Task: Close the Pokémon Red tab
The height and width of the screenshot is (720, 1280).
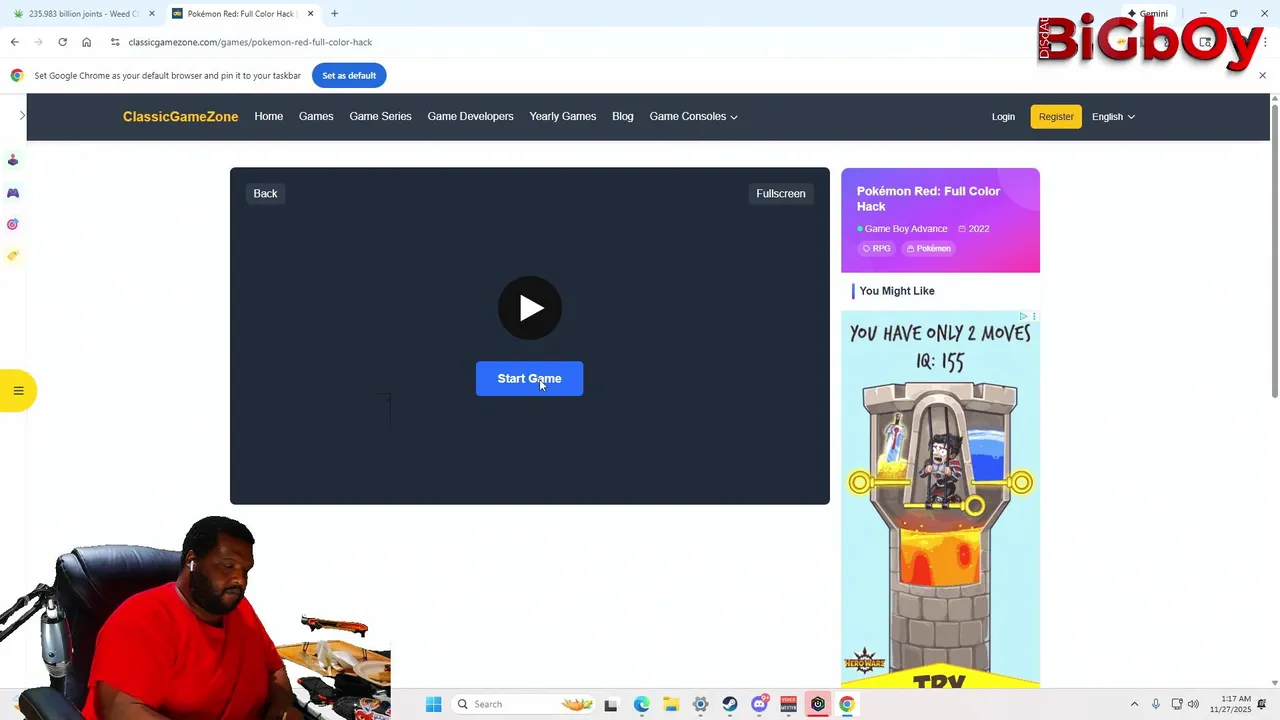Action: 310,14
